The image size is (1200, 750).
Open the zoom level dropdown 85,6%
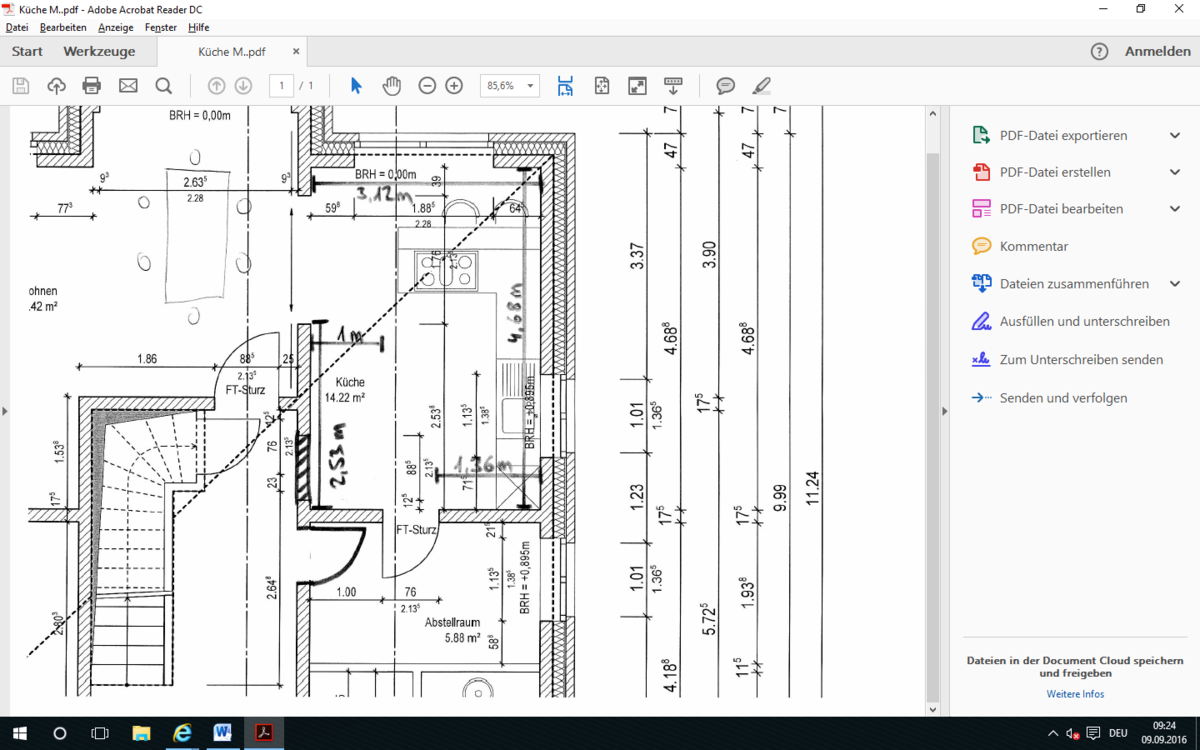coord(509,86)
